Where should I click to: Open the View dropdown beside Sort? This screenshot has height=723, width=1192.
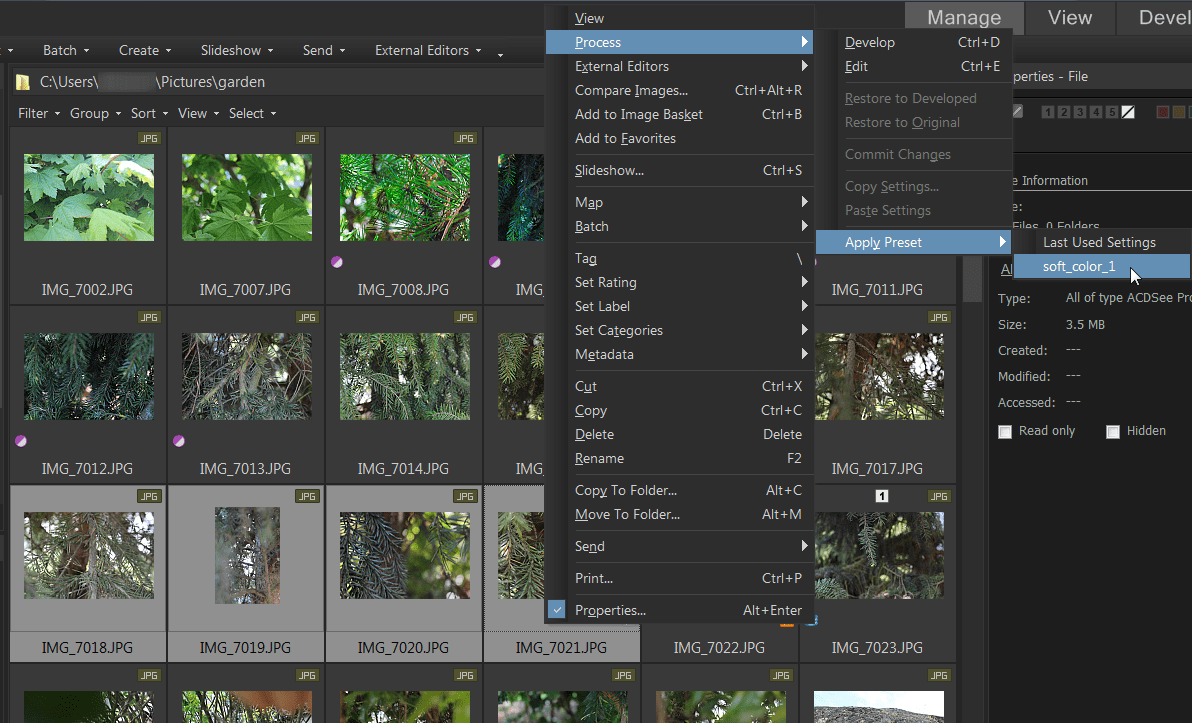point(198,113)
